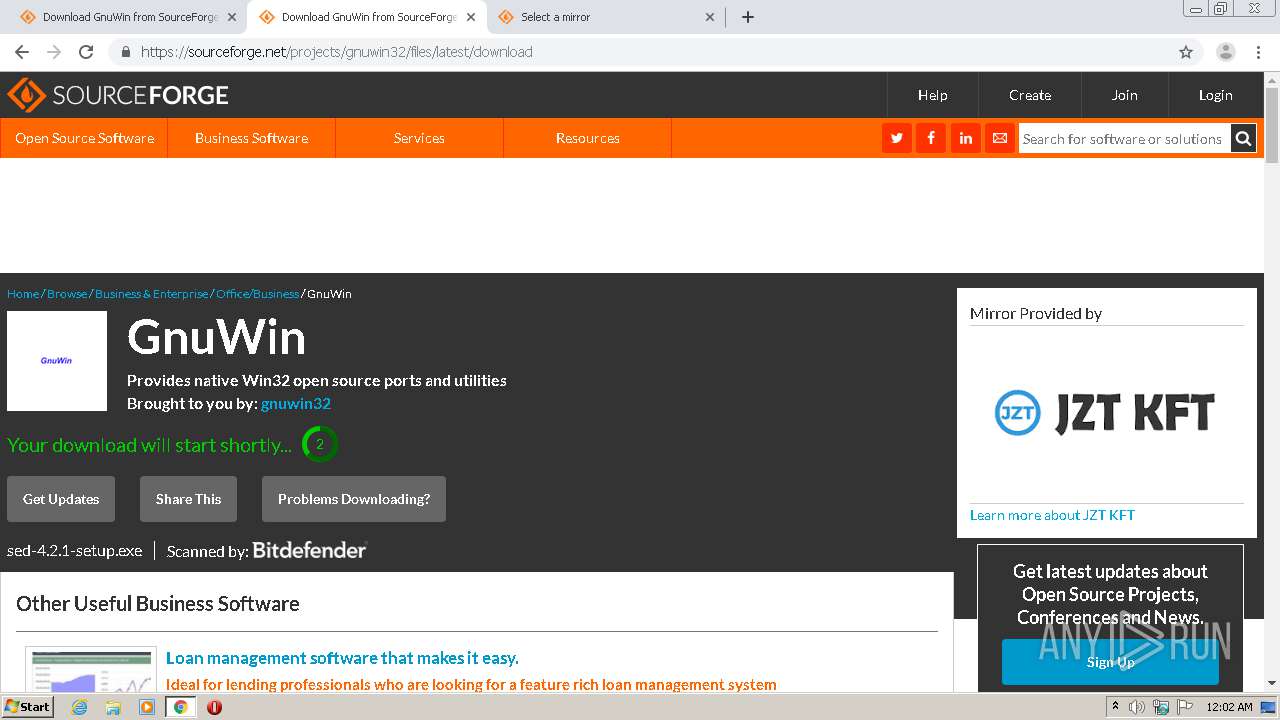Image resolution: width=1280 pixels, height=720 pixels.
Task: Open SourceForge Facebook page icon
Action: pyautogui.click(x=931, y=138)
